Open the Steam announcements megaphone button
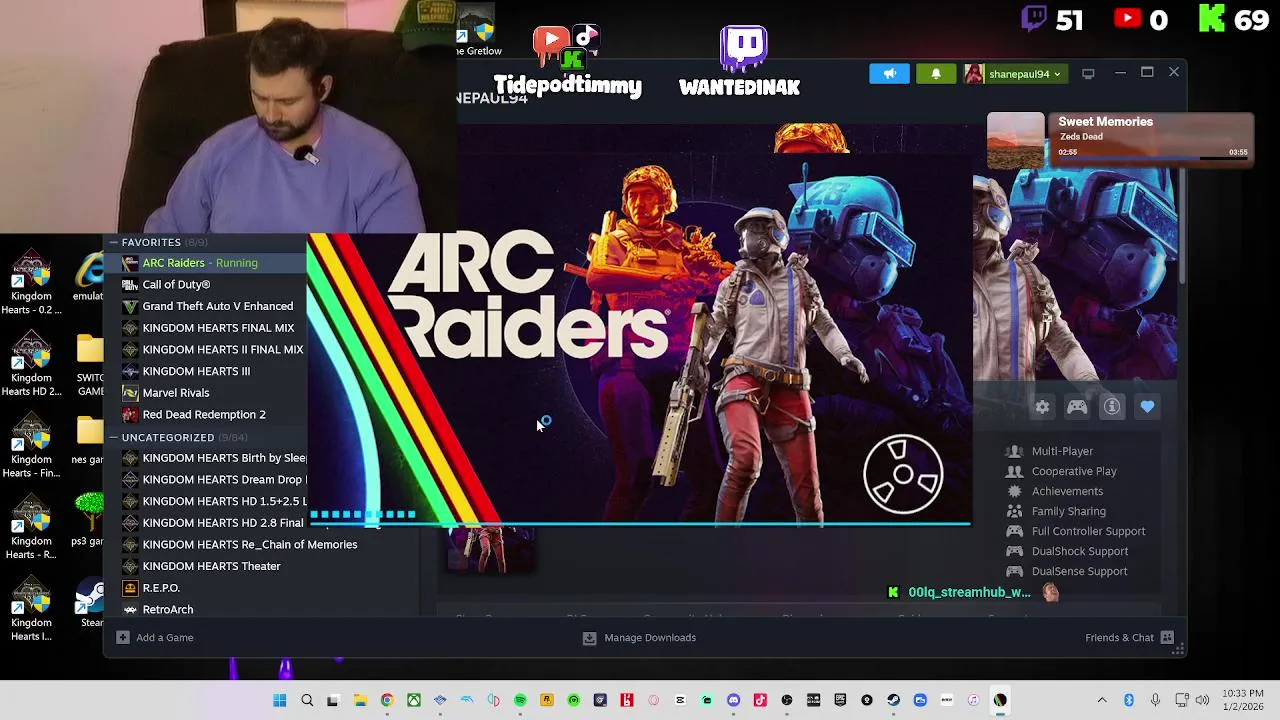The width and height of the screenshot is (1280, 720). [889, 74]
